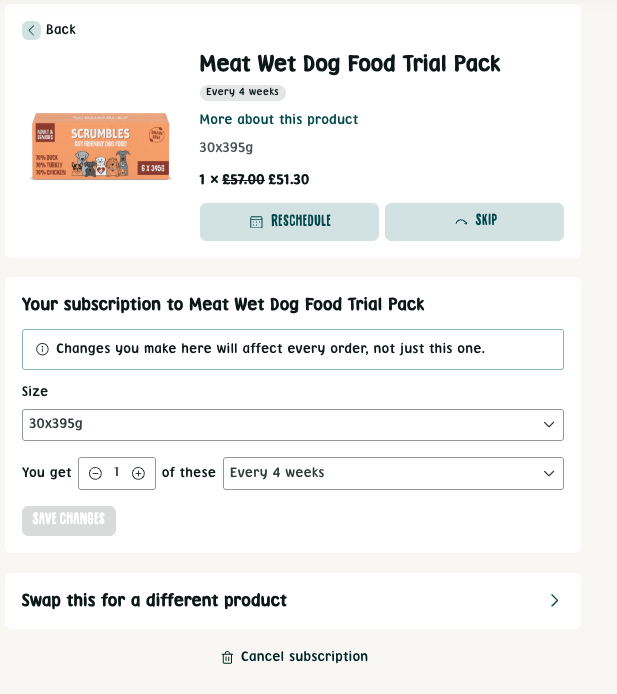This screenshot has width=617, height=694.
Task: Open the Every 4 weeks frequency dropdown
Action: (393, 474)
